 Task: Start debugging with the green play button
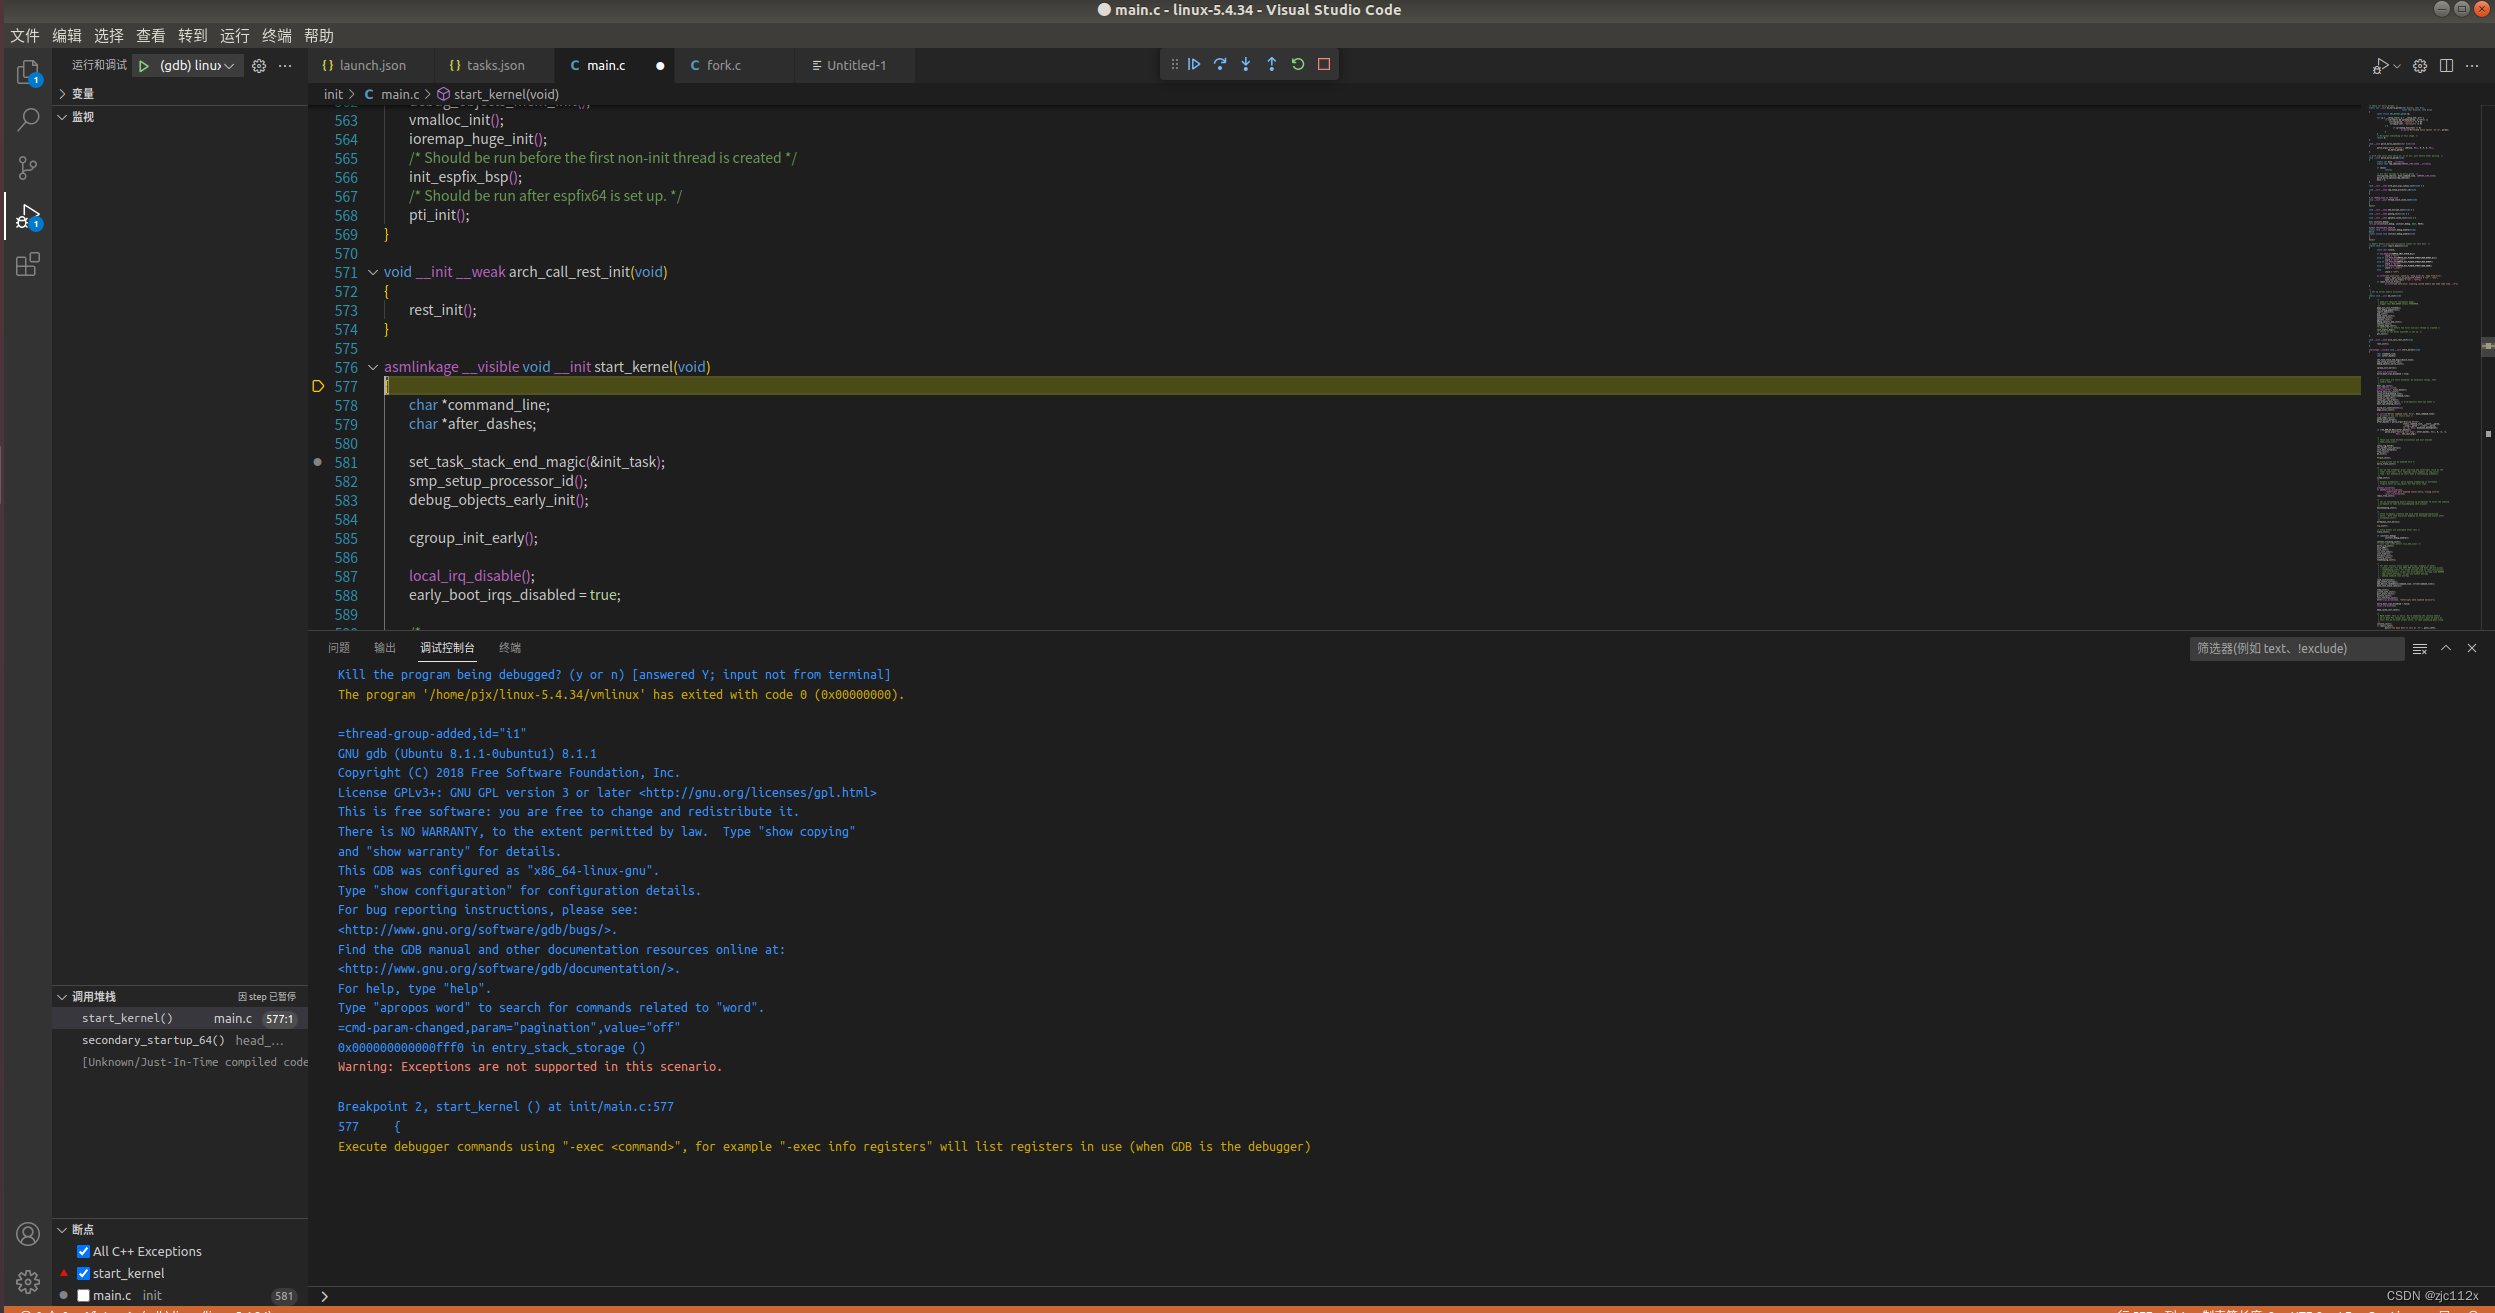coord(144,66)
